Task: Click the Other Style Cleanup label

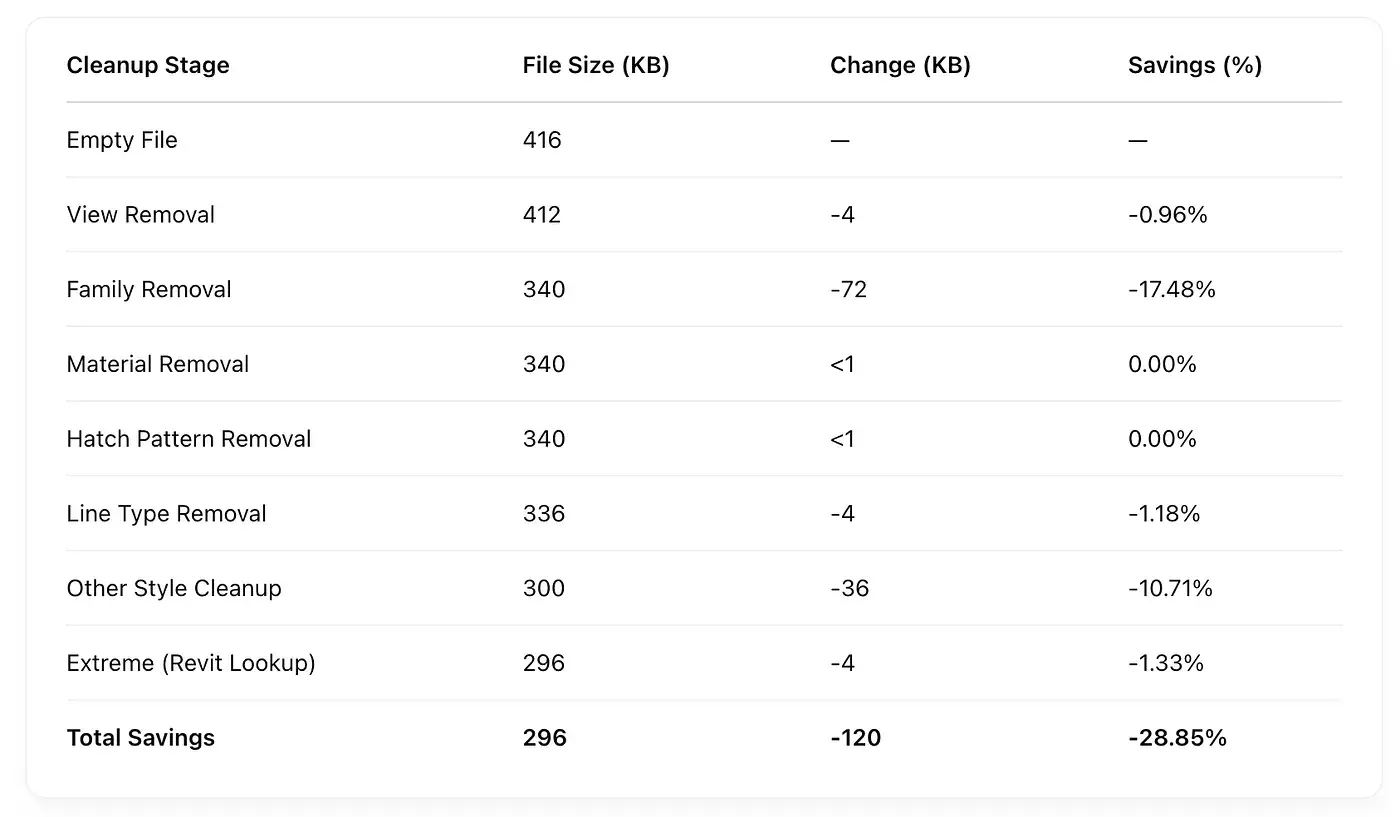Action: (x=174, y=588)
